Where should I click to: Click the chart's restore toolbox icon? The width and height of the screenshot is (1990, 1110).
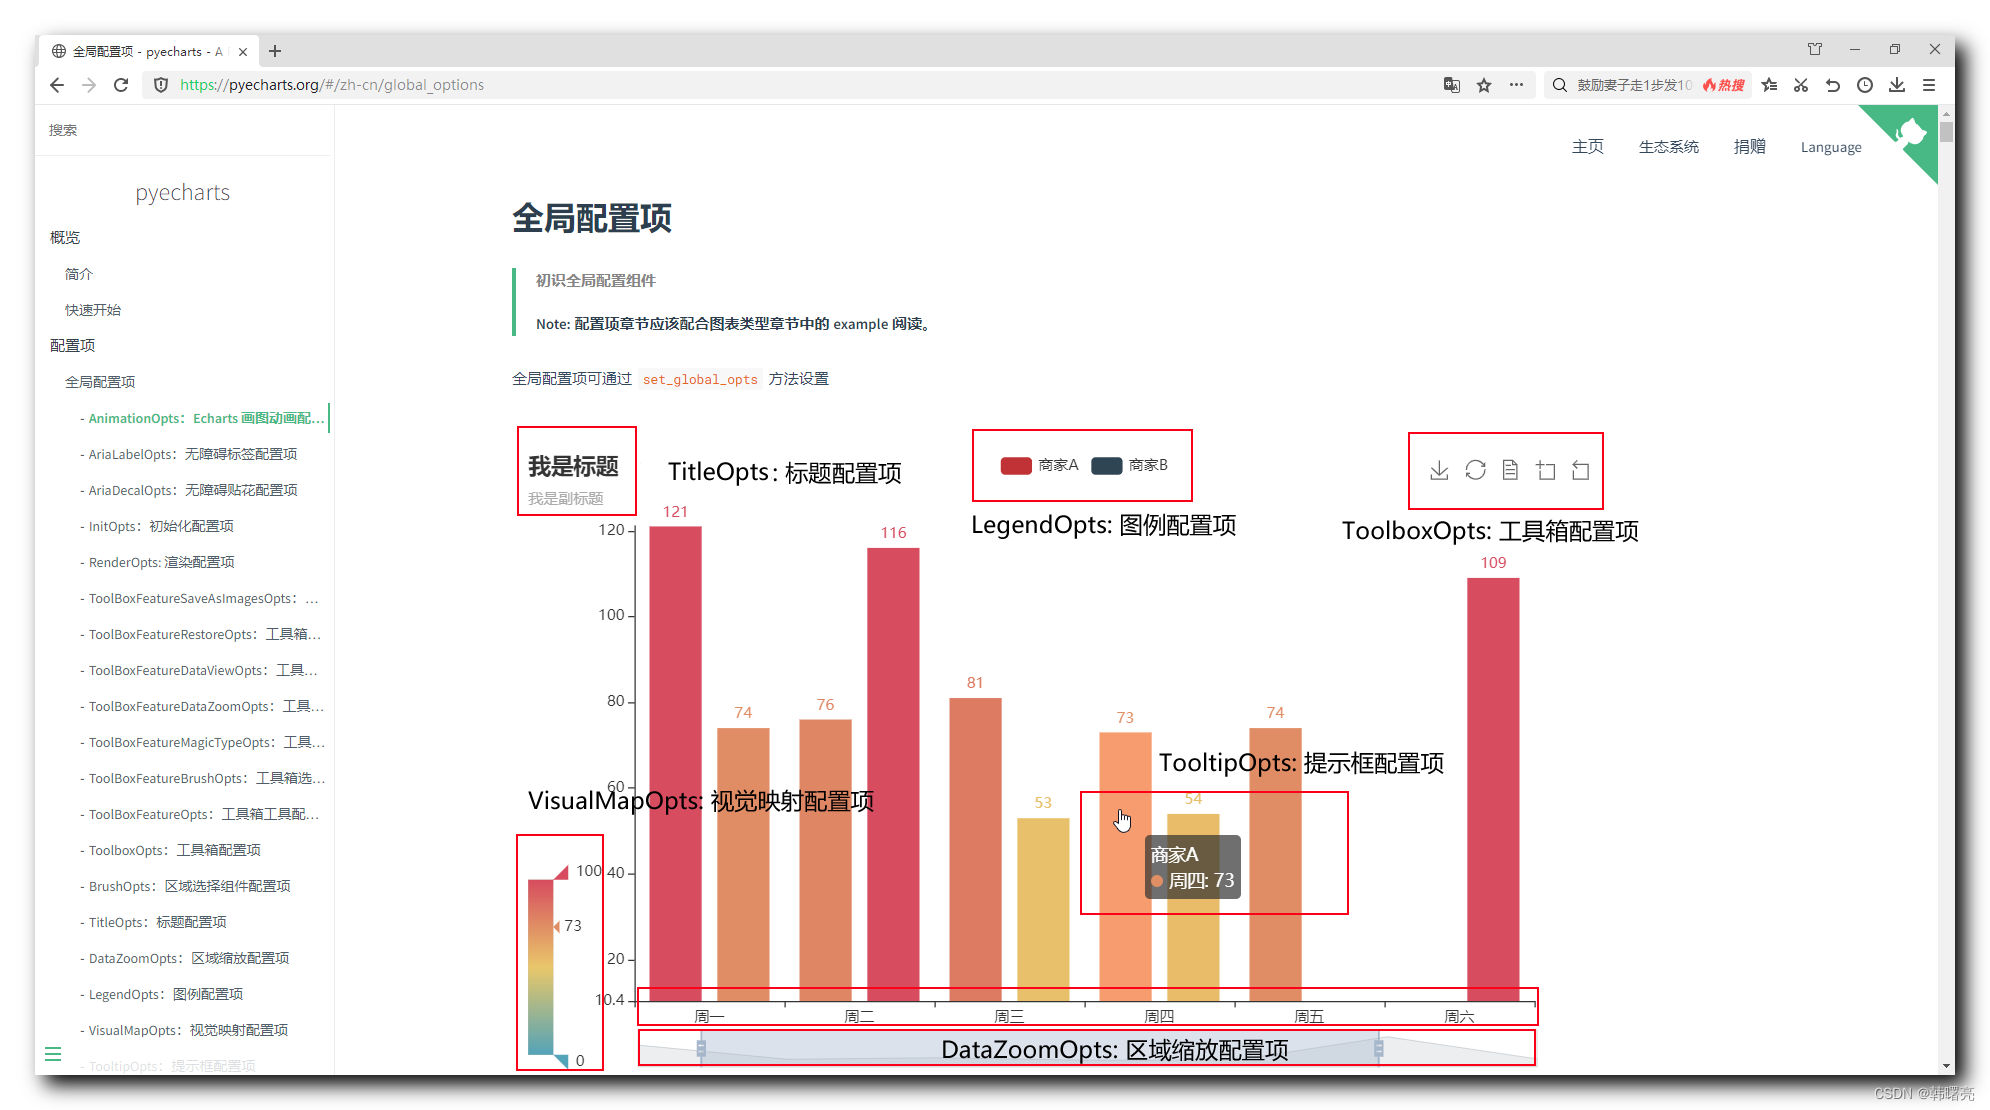coord(1475,470)
